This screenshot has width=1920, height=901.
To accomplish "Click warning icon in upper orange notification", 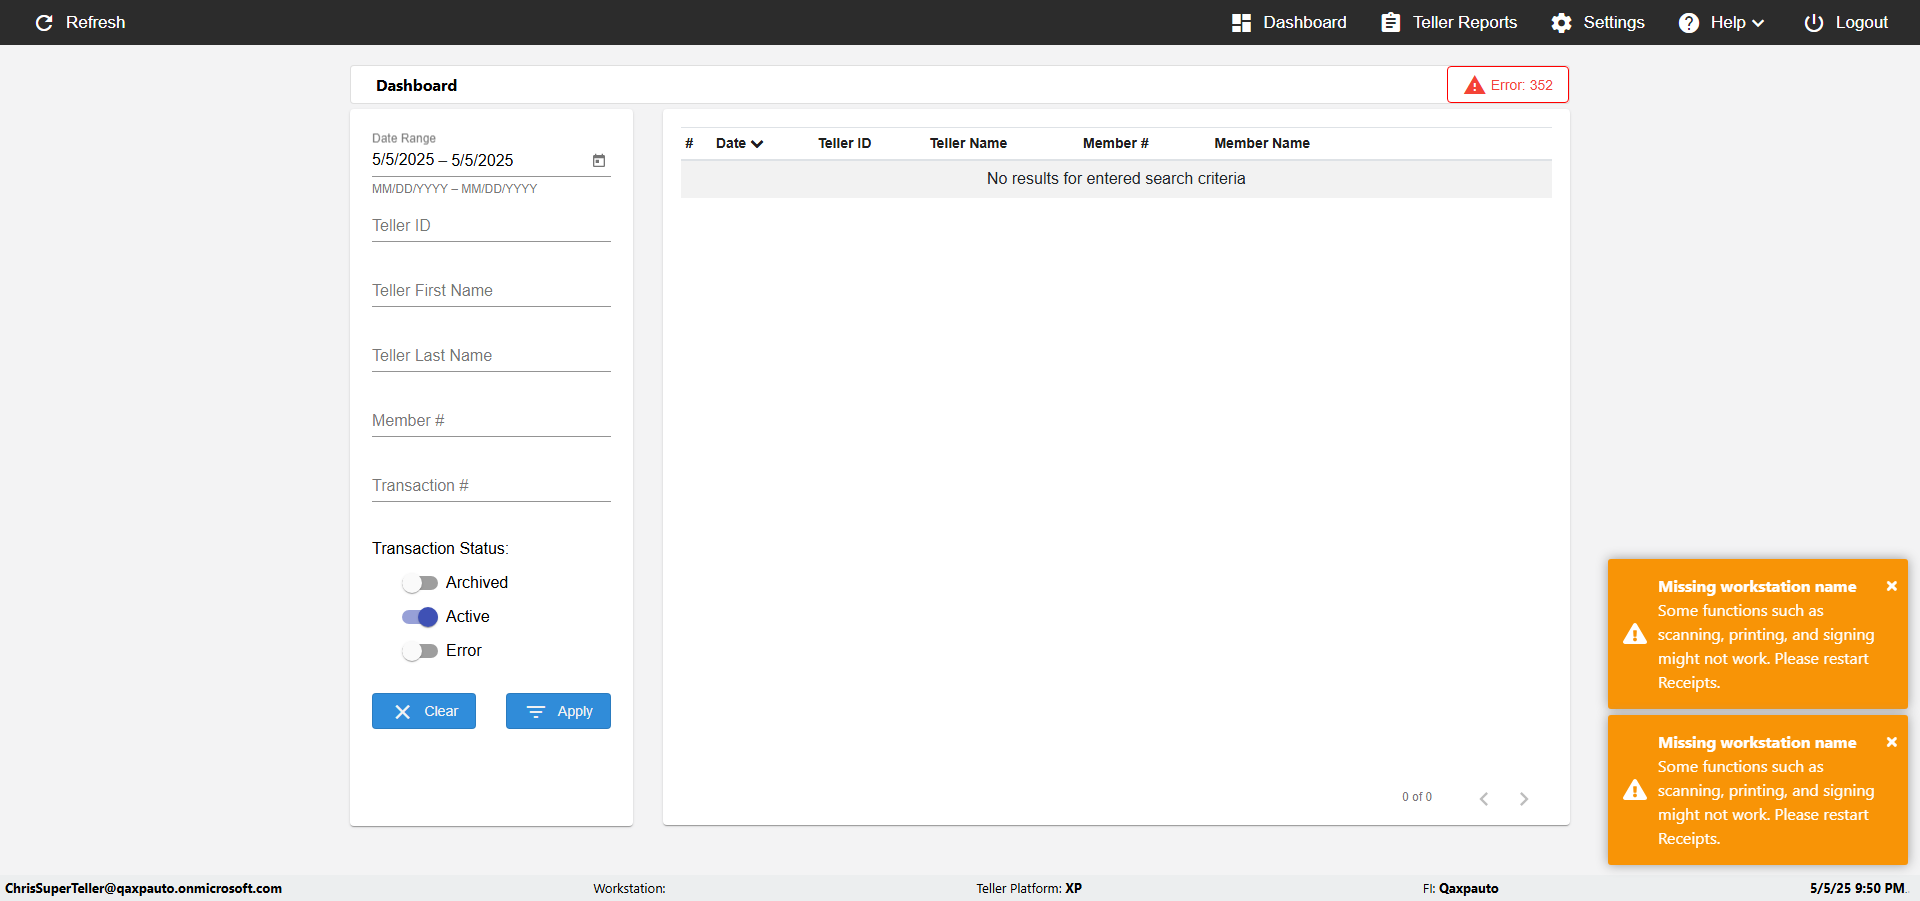I will (x=1635, y=634).
